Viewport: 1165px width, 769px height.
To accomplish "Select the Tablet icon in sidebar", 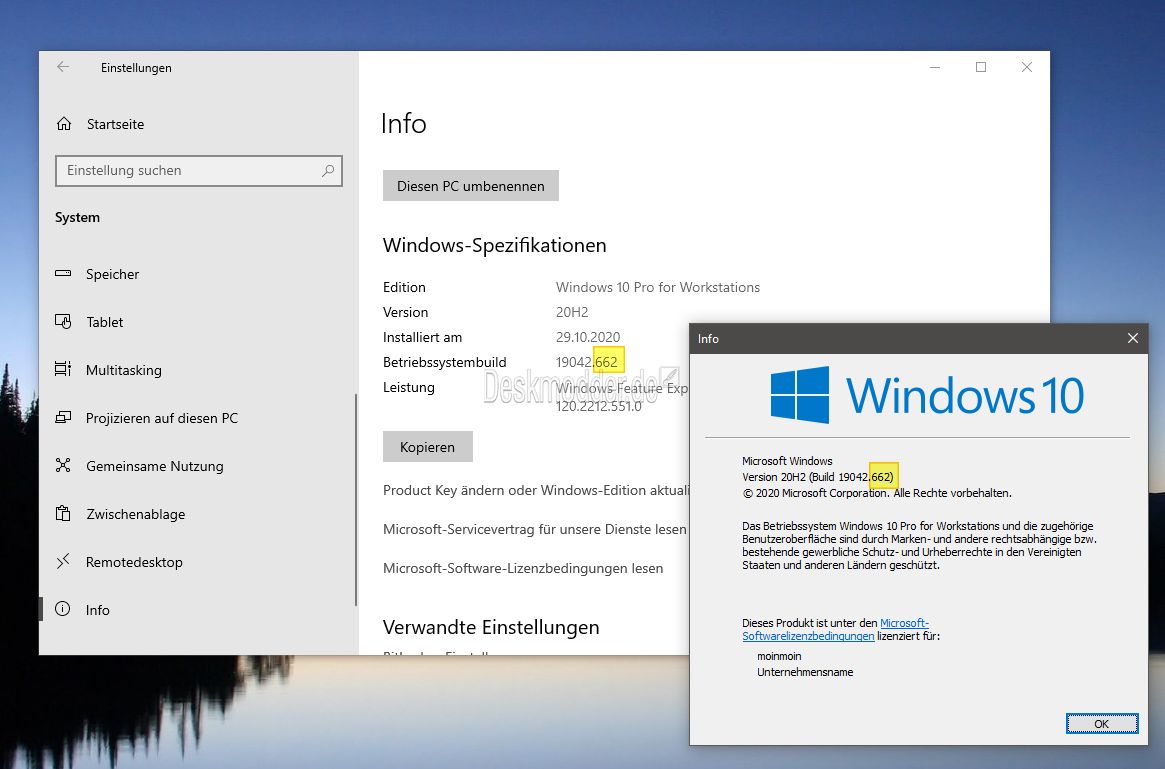I will pyautogui.click(x=63, y=322).
